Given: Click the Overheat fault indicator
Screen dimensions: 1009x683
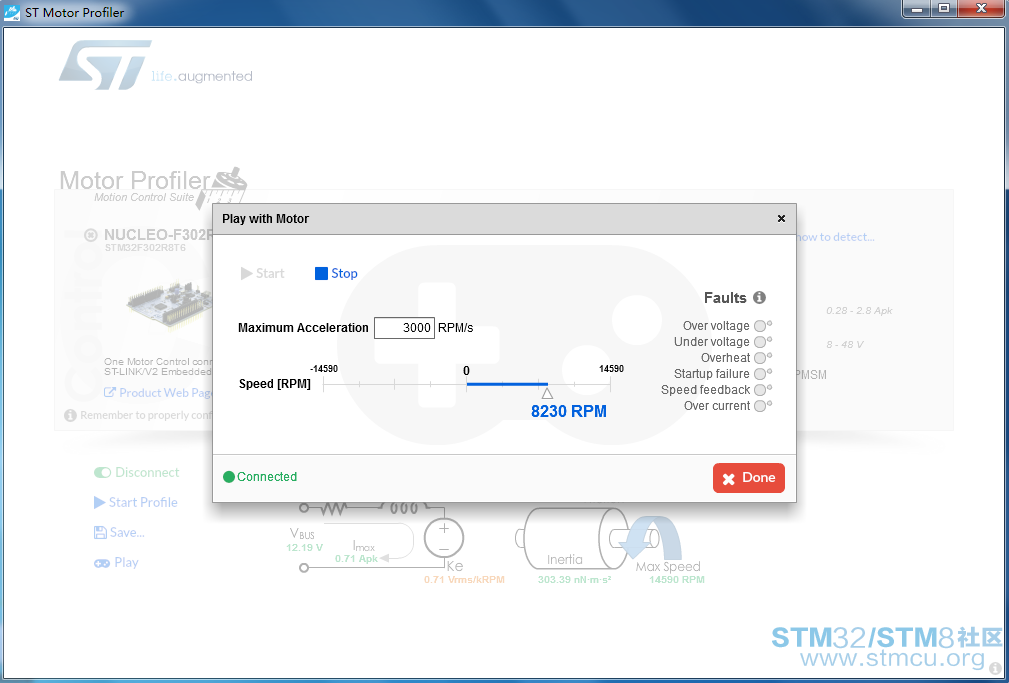Looking at the screenshot, I should click(x=760, y=358).
